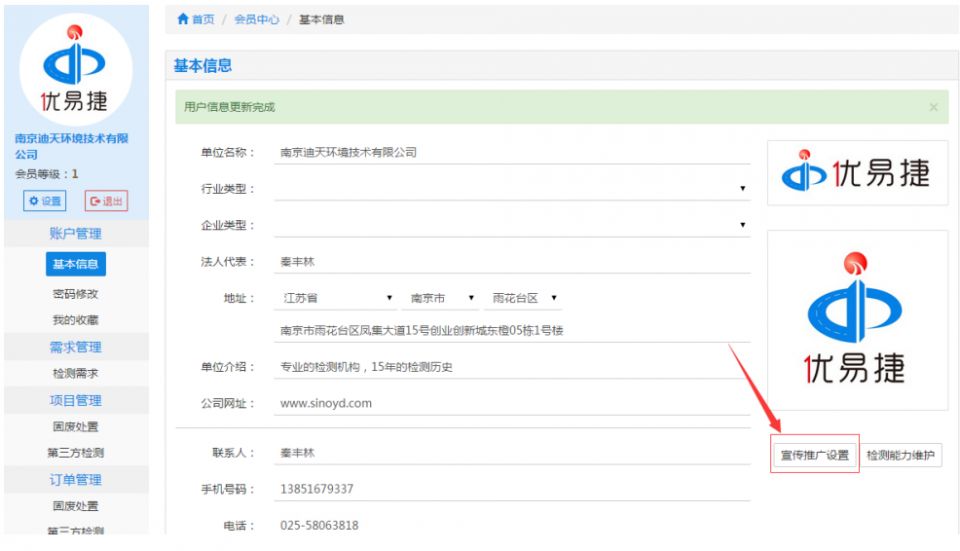Click the home icon in breadcrumb
The height and width of the screenshot is (551, 960).
182,19
